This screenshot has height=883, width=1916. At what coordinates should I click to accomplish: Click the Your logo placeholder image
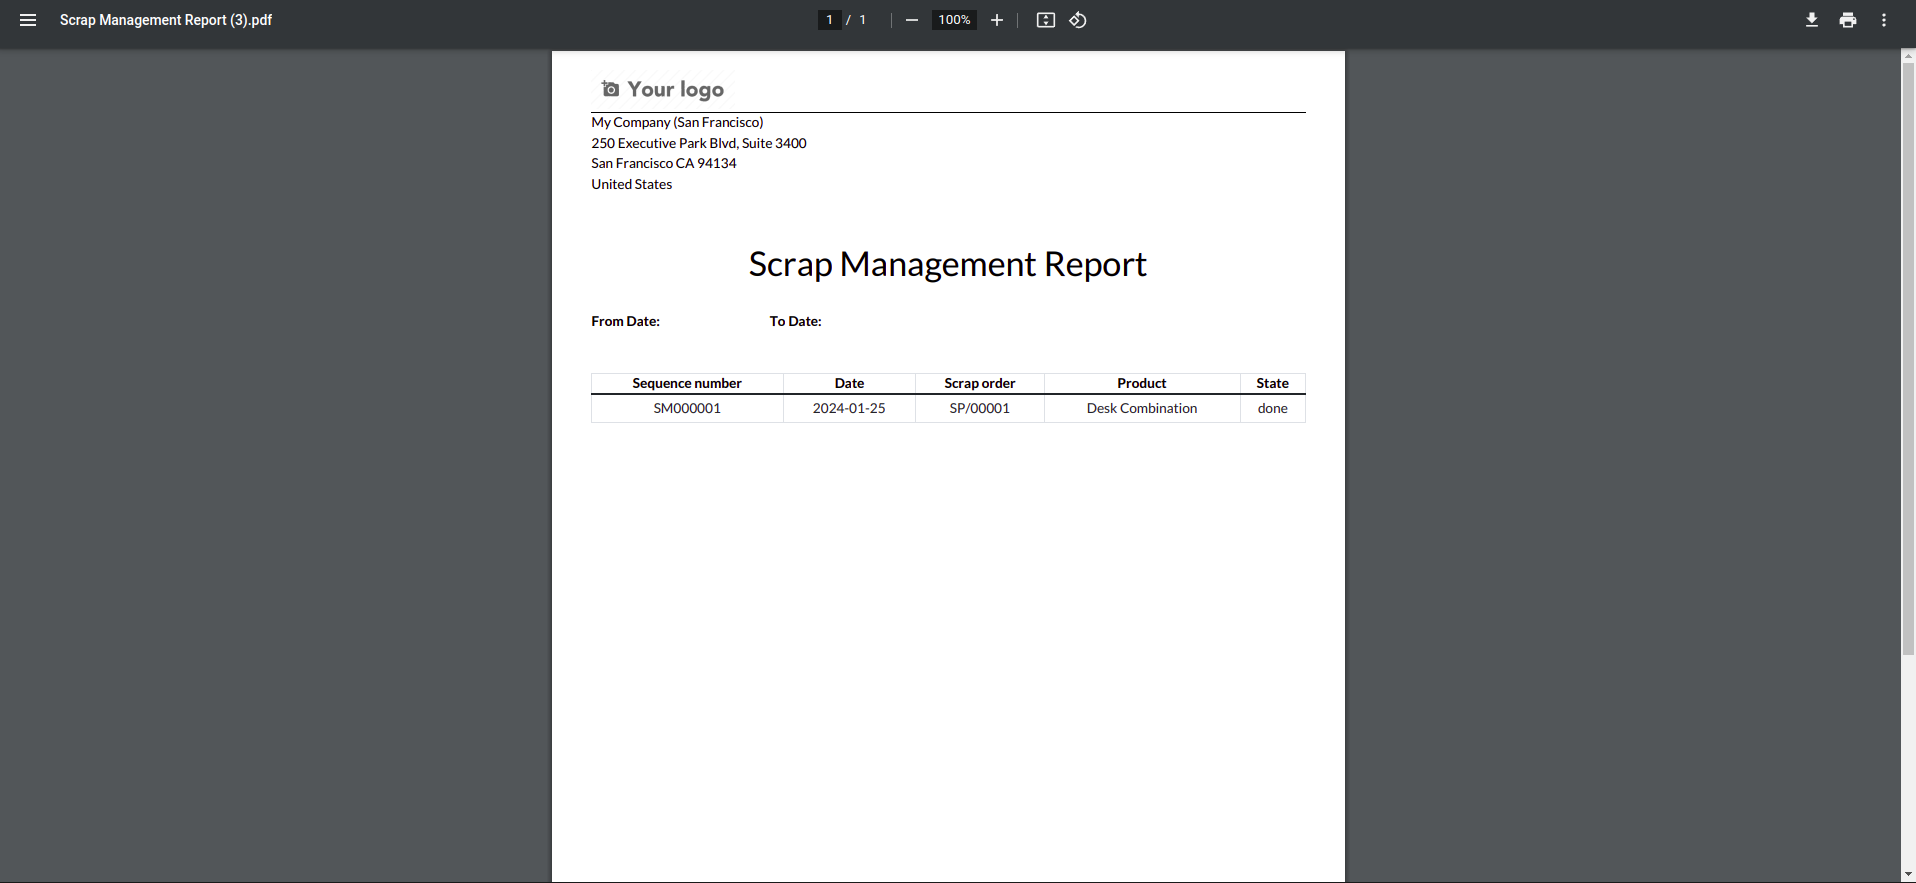(663, 89)
